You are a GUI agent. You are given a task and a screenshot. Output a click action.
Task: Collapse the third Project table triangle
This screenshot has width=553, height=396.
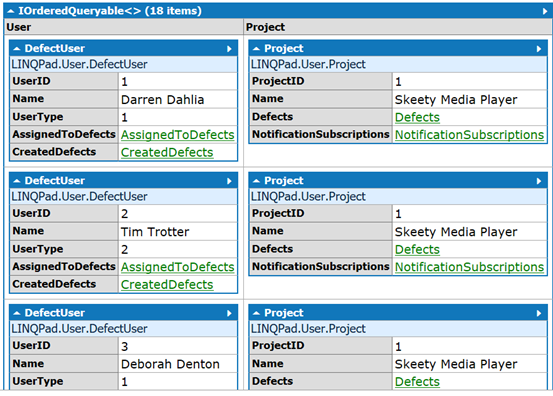pyautogui.click(x=256, y=313)
